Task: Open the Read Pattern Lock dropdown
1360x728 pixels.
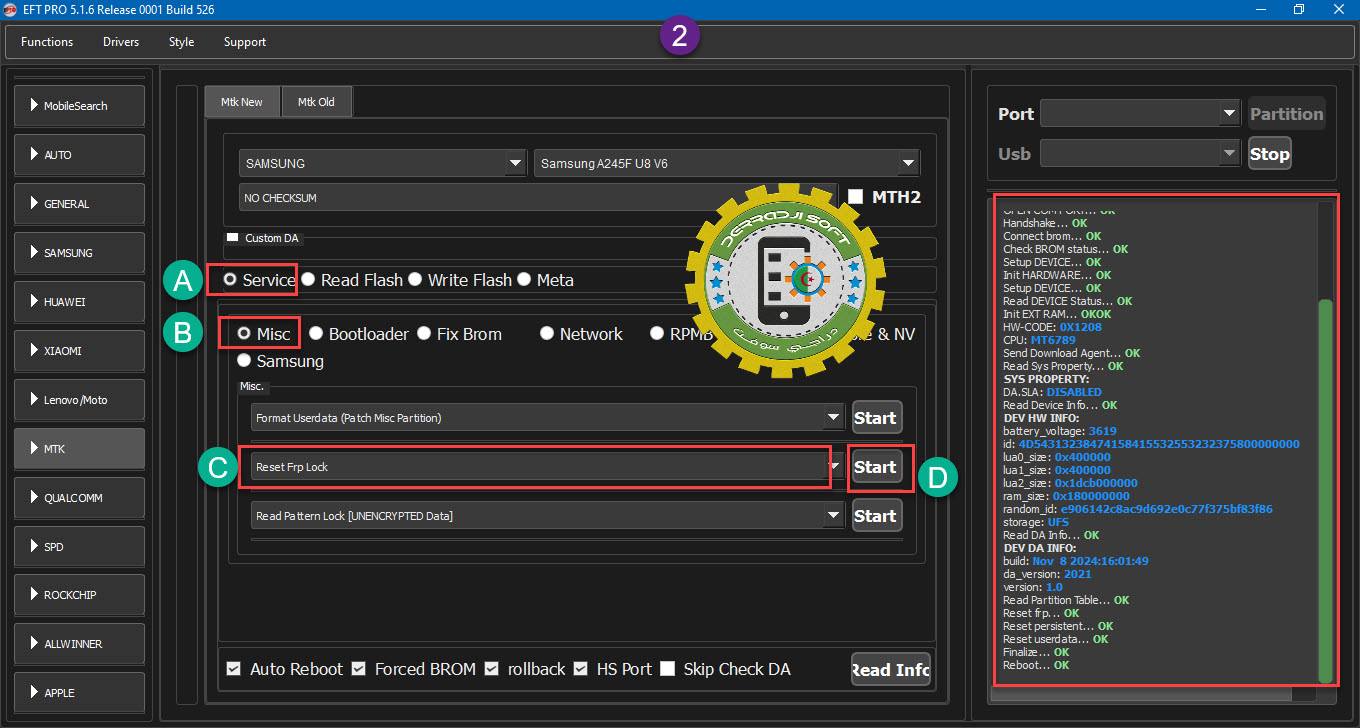Action: click(547, 516)
